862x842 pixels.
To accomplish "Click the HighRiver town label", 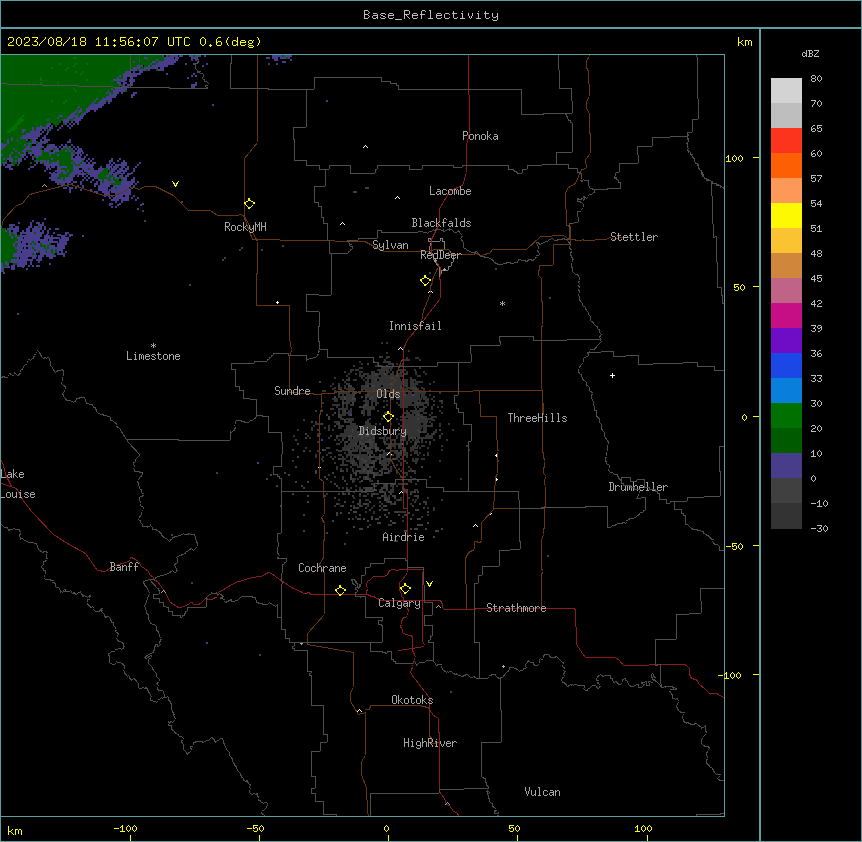I will (430, 743).
